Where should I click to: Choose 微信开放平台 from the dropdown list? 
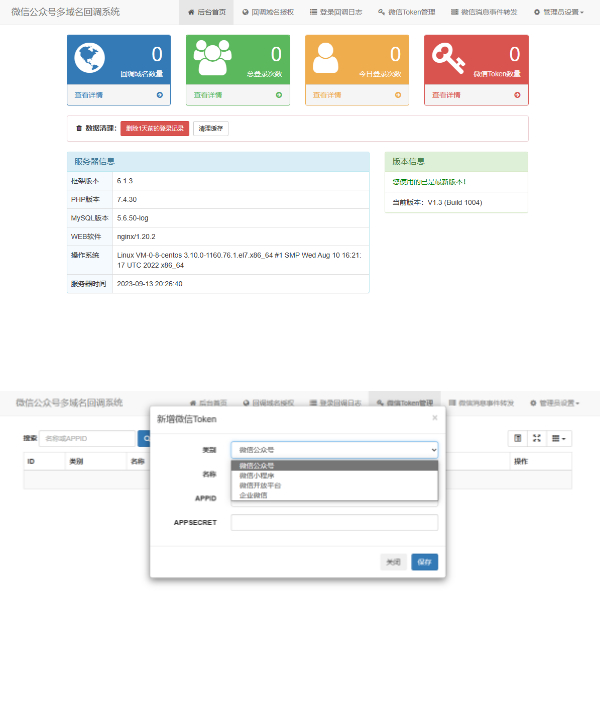(x=260, y=485)
